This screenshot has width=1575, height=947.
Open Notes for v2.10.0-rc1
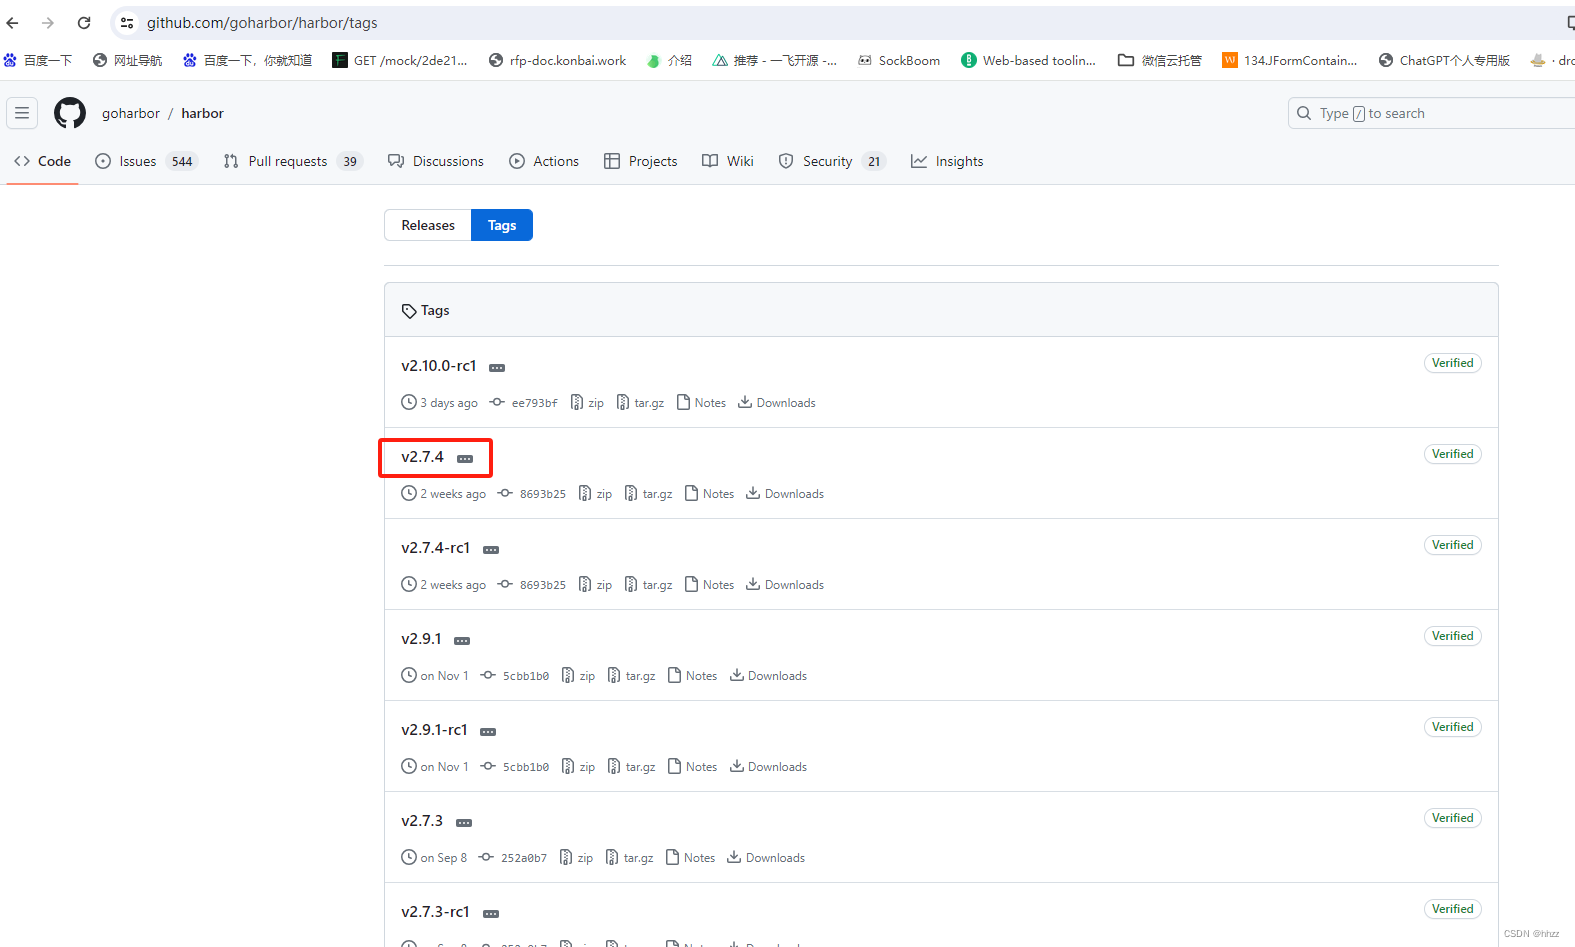tap(701, 403)
